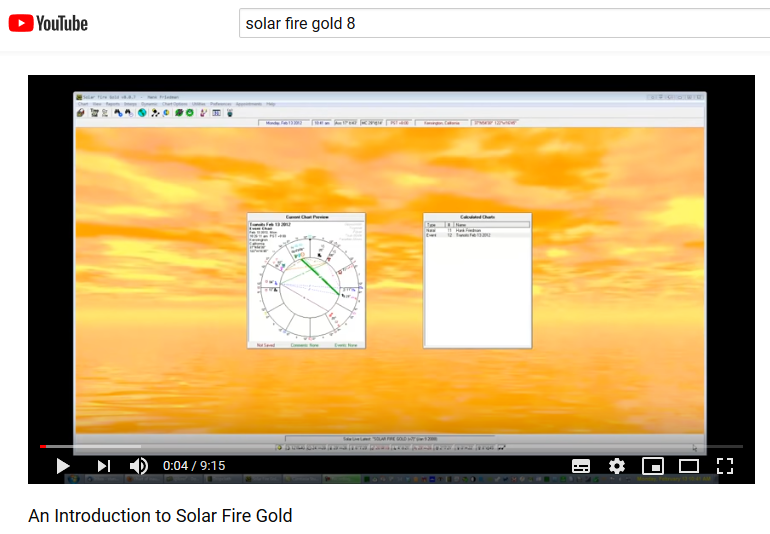Open the Chart Options menu in the video

coord(174,104)
